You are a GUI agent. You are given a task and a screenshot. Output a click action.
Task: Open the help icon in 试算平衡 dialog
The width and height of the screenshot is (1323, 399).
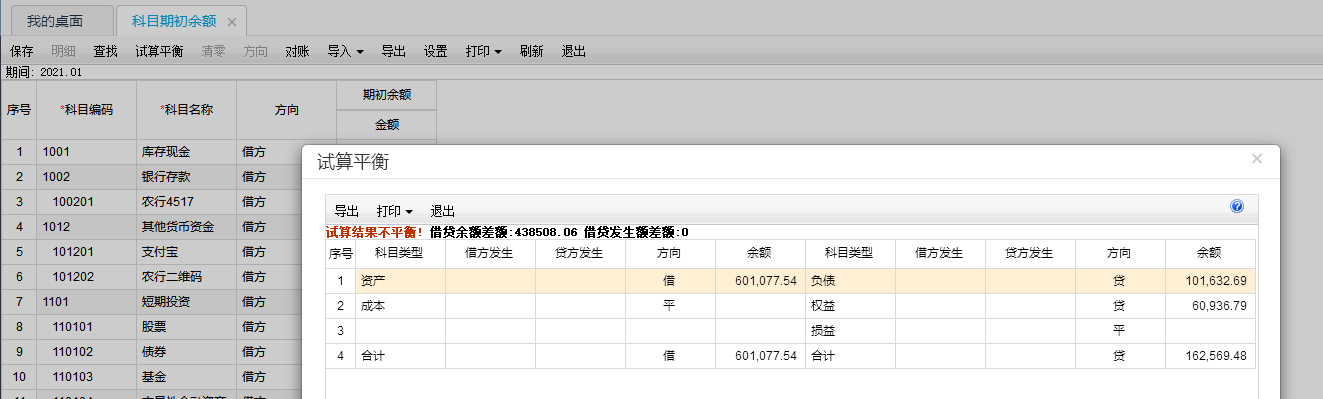(x=1237, y=207)
